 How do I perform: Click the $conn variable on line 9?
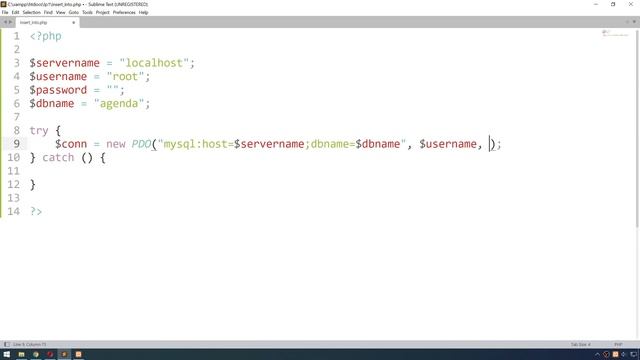(x=71, y=144)
